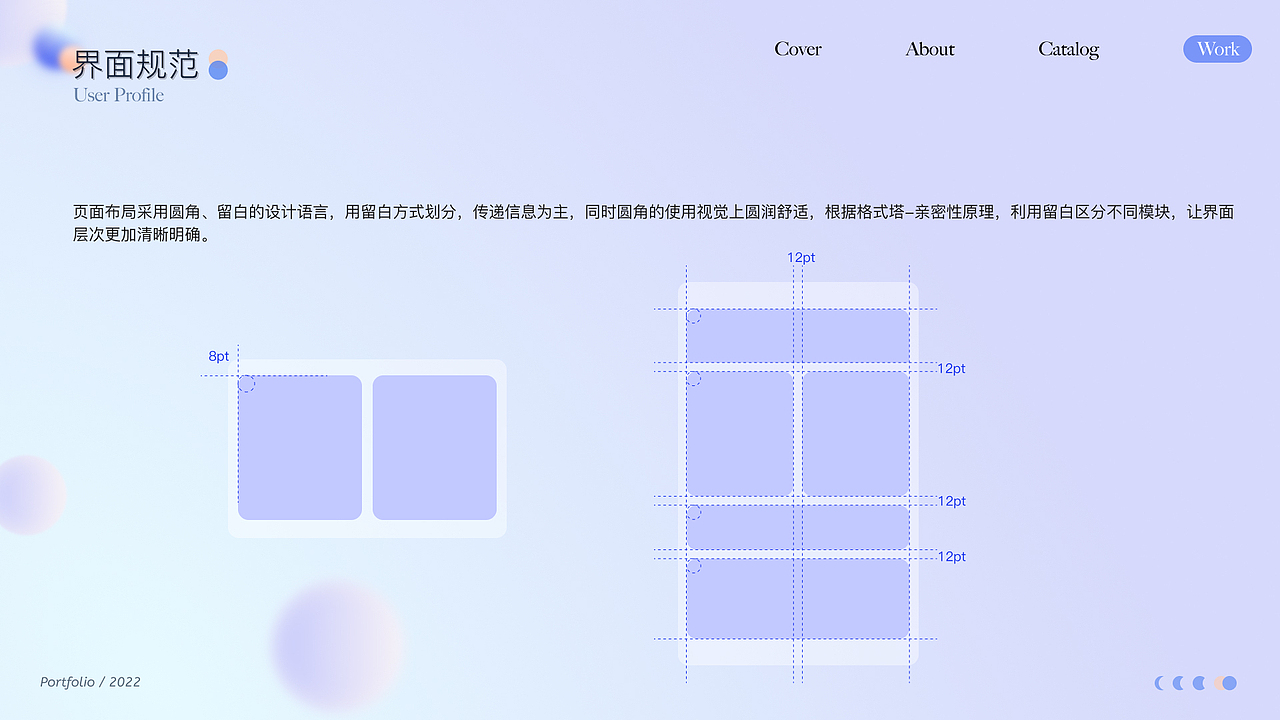Click the User Profile subtitle text
Viewport: 1280px width, 720px height.
point(117,95)
